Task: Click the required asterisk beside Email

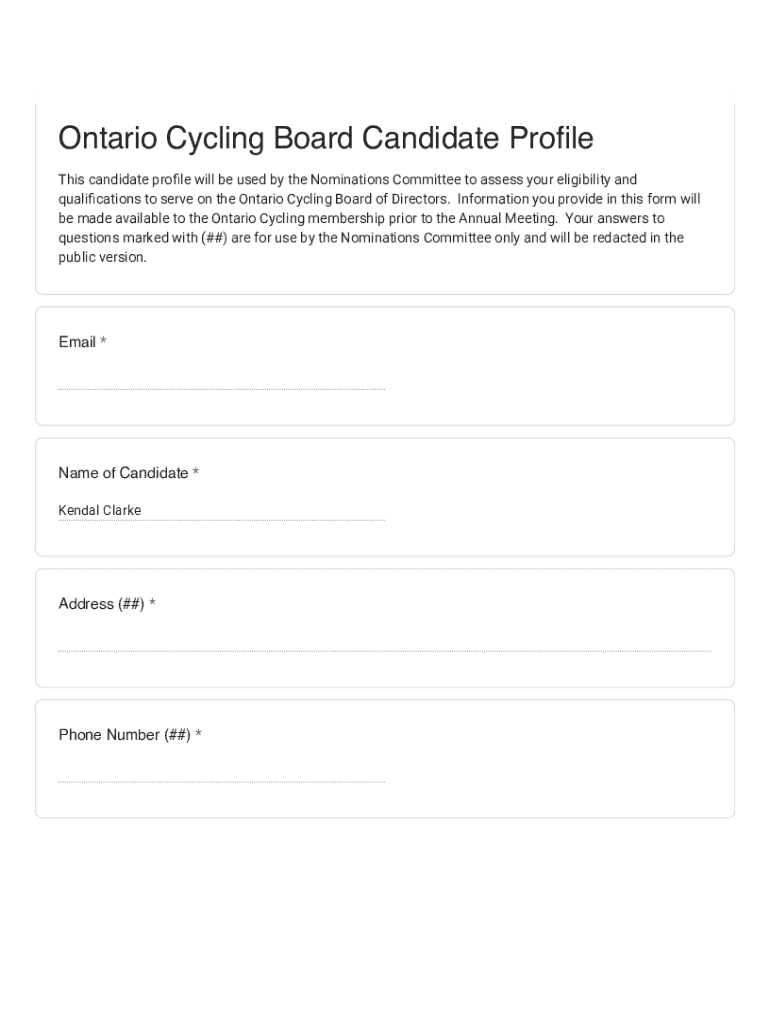Action: pyautogui.click(x=103, y=342)
